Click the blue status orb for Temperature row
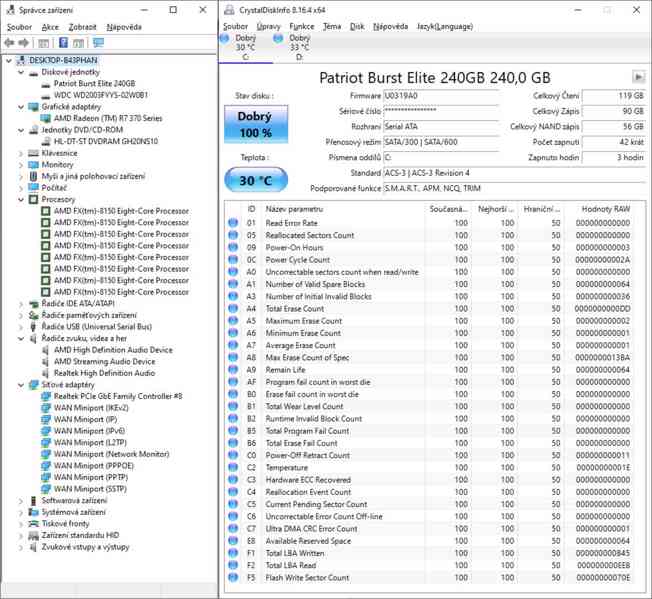The height and width of the screenshot is (599, 652). coord(233,467)
